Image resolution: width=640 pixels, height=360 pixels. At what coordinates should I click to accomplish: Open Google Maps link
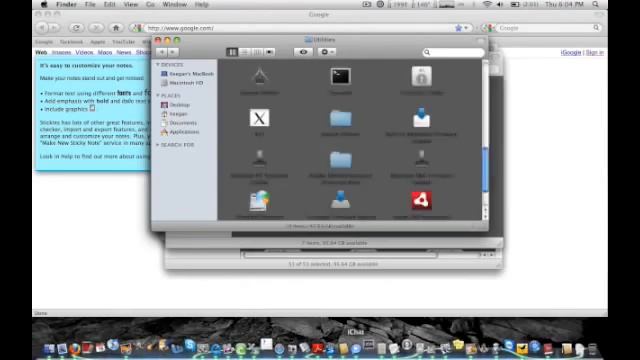(104, 53)
